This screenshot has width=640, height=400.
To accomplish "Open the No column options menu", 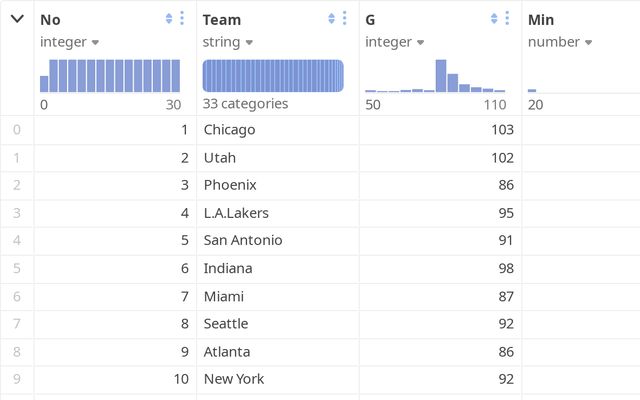I will [x=181, y=19].
